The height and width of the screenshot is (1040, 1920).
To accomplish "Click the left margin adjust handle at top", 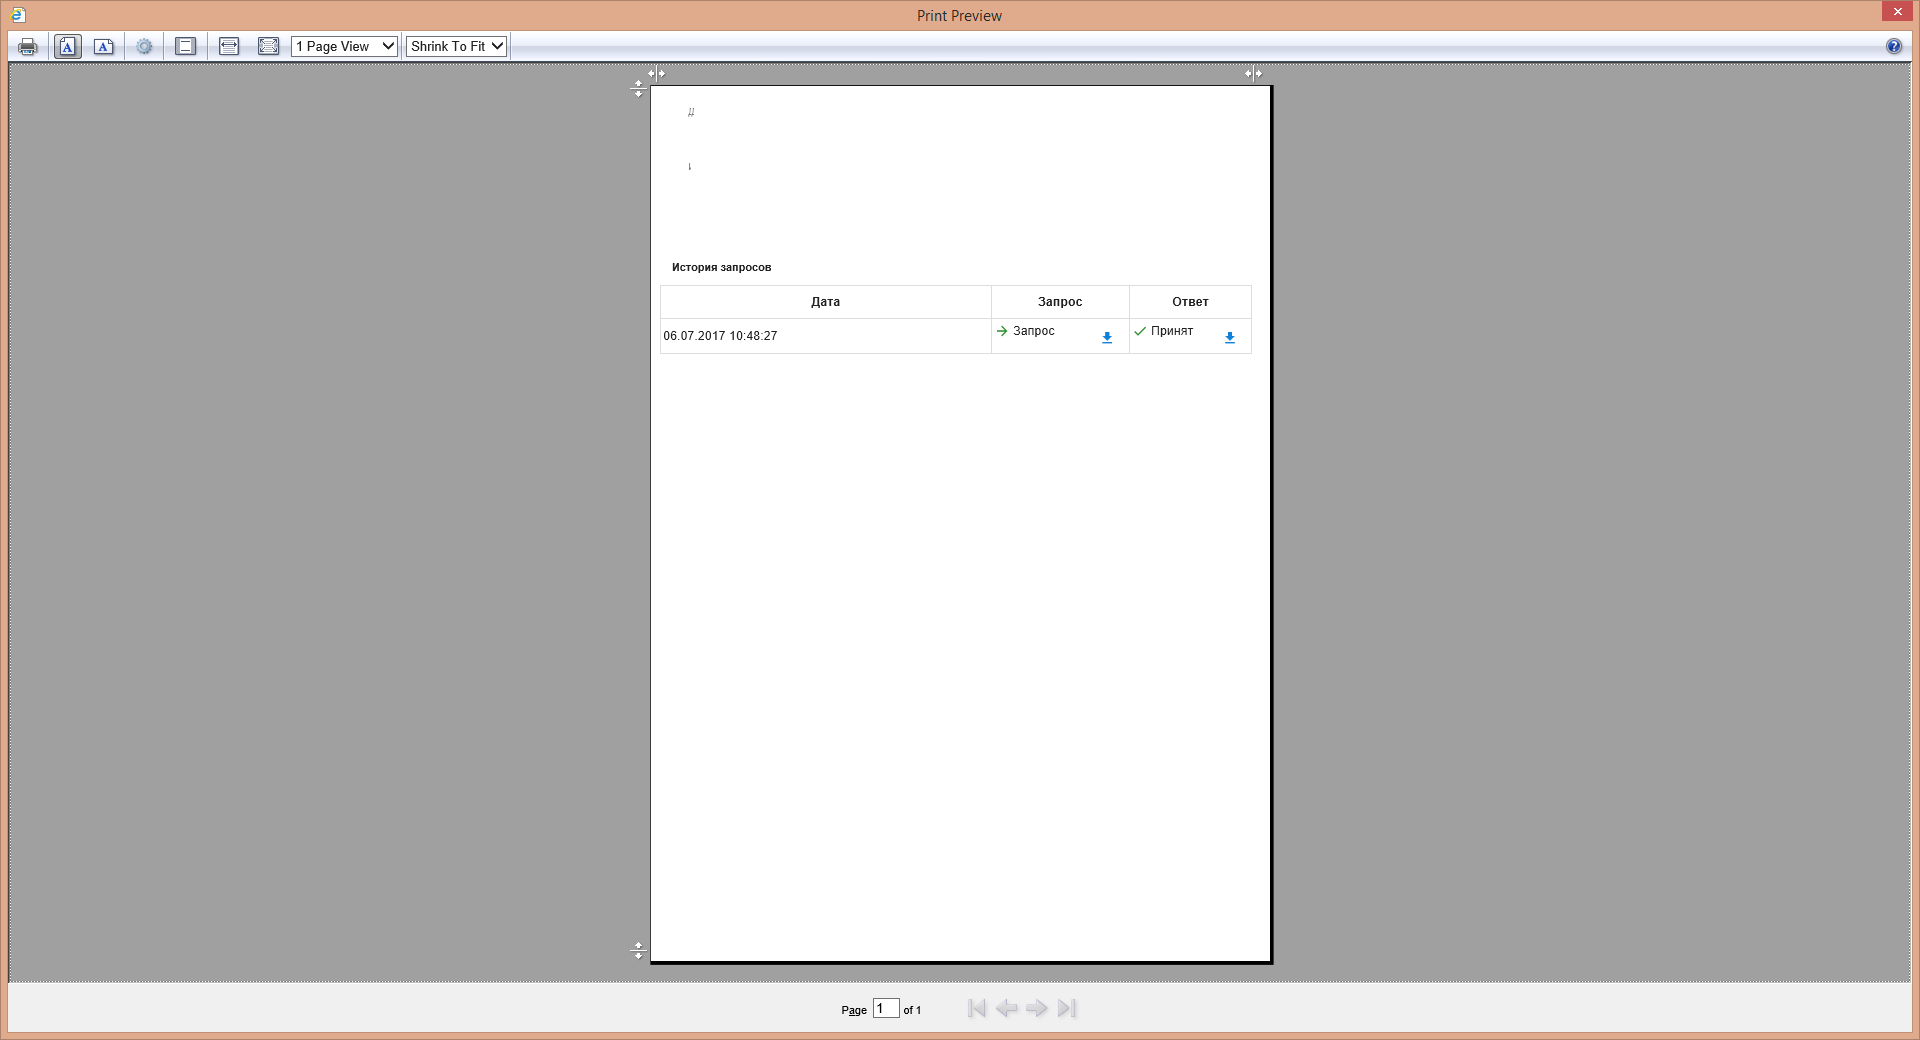I will 656,73.
